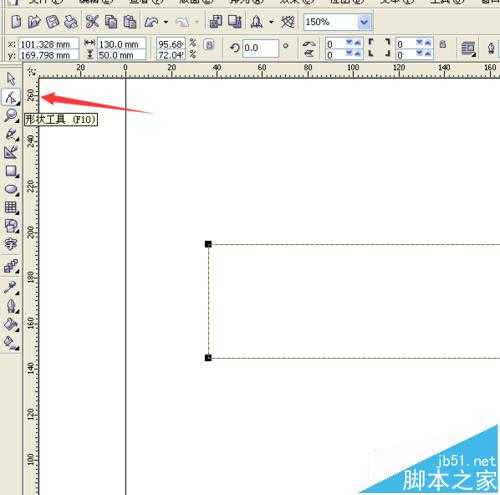Pick the Graph Paper grid tool
Screen dimensions: 500x495
(11, 208)
